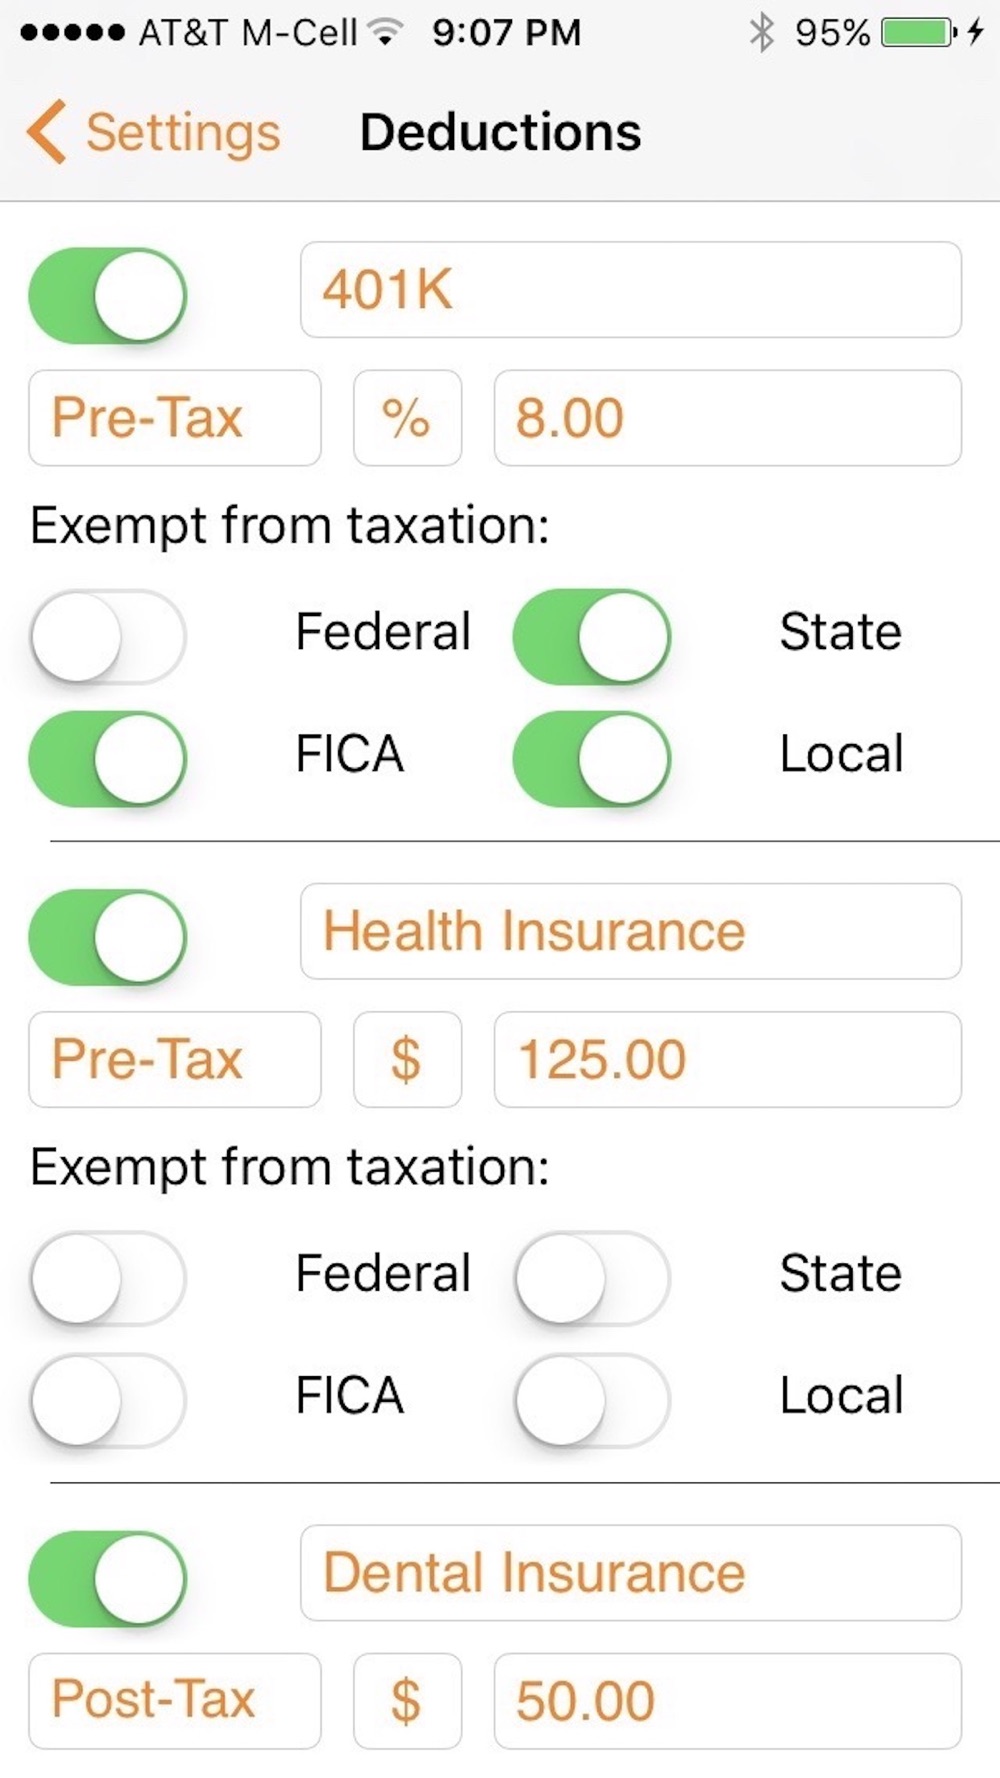
Task: Change the 401K percent unit selector
Action: (407, 418)
